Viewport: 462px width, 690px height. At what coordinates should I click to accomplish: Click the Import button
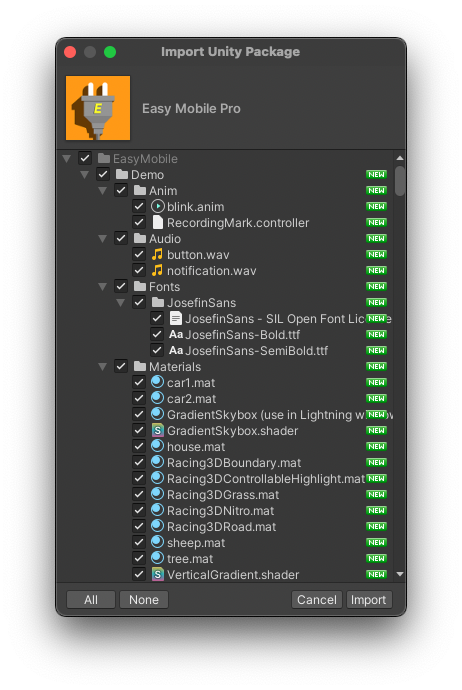tap(369, 599)
